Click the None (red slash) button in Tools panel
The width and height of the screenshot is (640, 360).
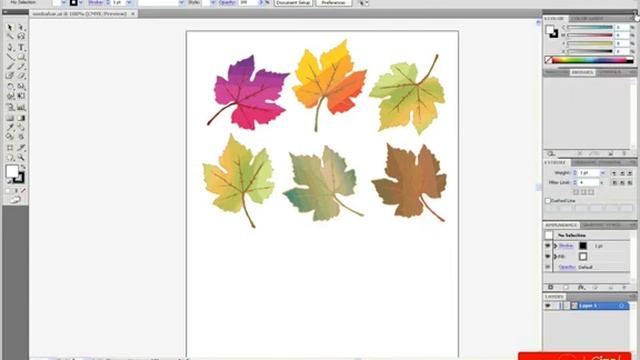tap(23, 191)
